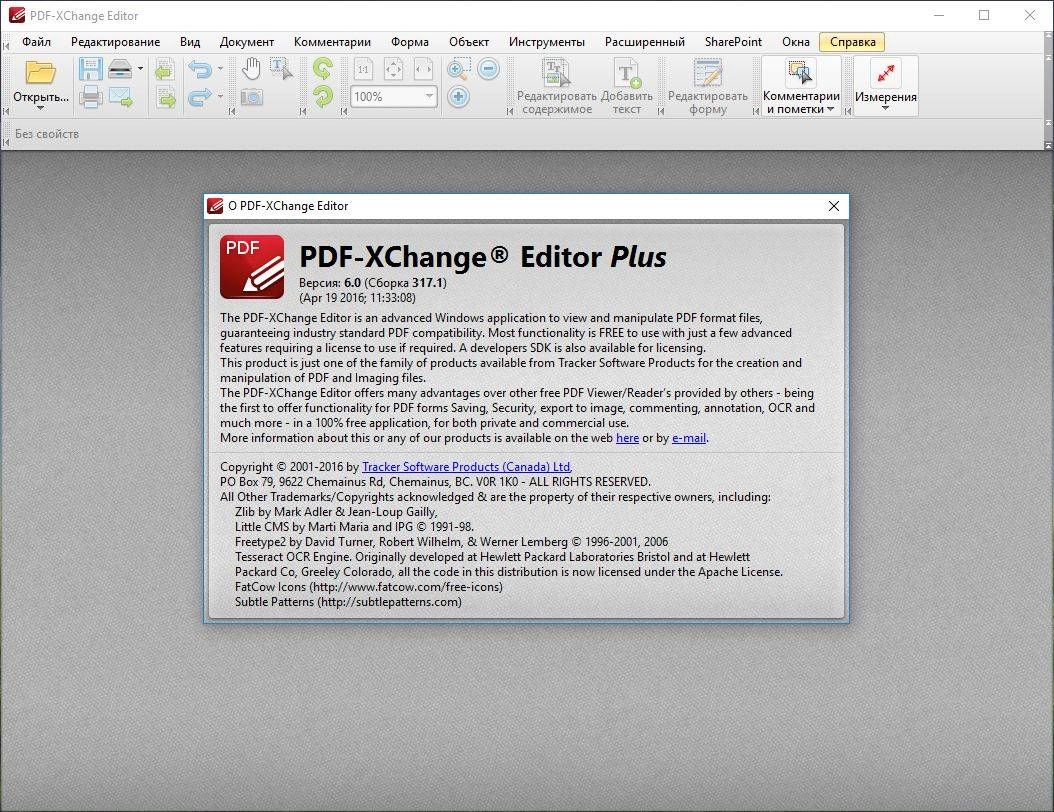The height and width of the screenshot is (812, 1054).
Task: Open the Окна menu
Action: point(796,42)
